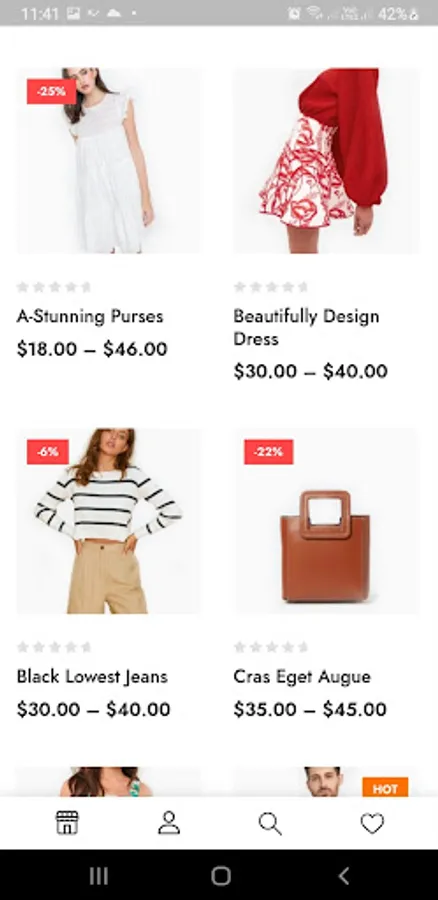Tap the -25% discount badge
This screenshot has height=900, width=438.
click(51, 92)
